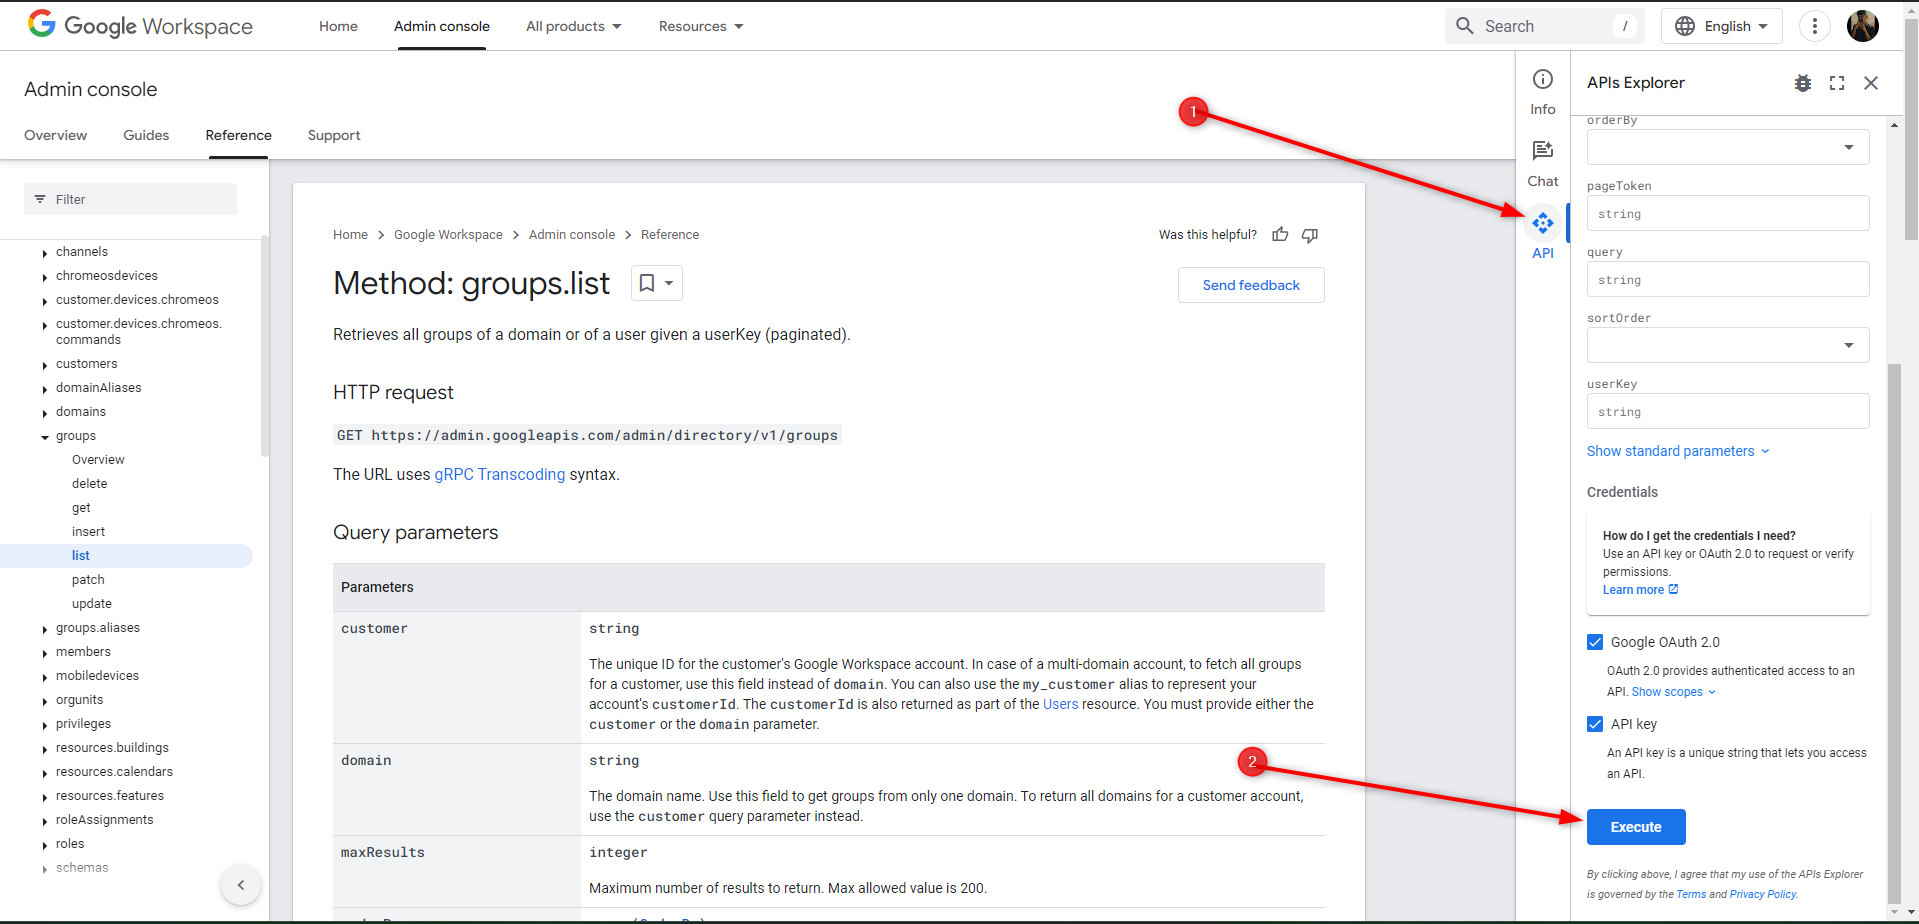
Task: Switch to the Support tab
Action: (x=334, y=135)
